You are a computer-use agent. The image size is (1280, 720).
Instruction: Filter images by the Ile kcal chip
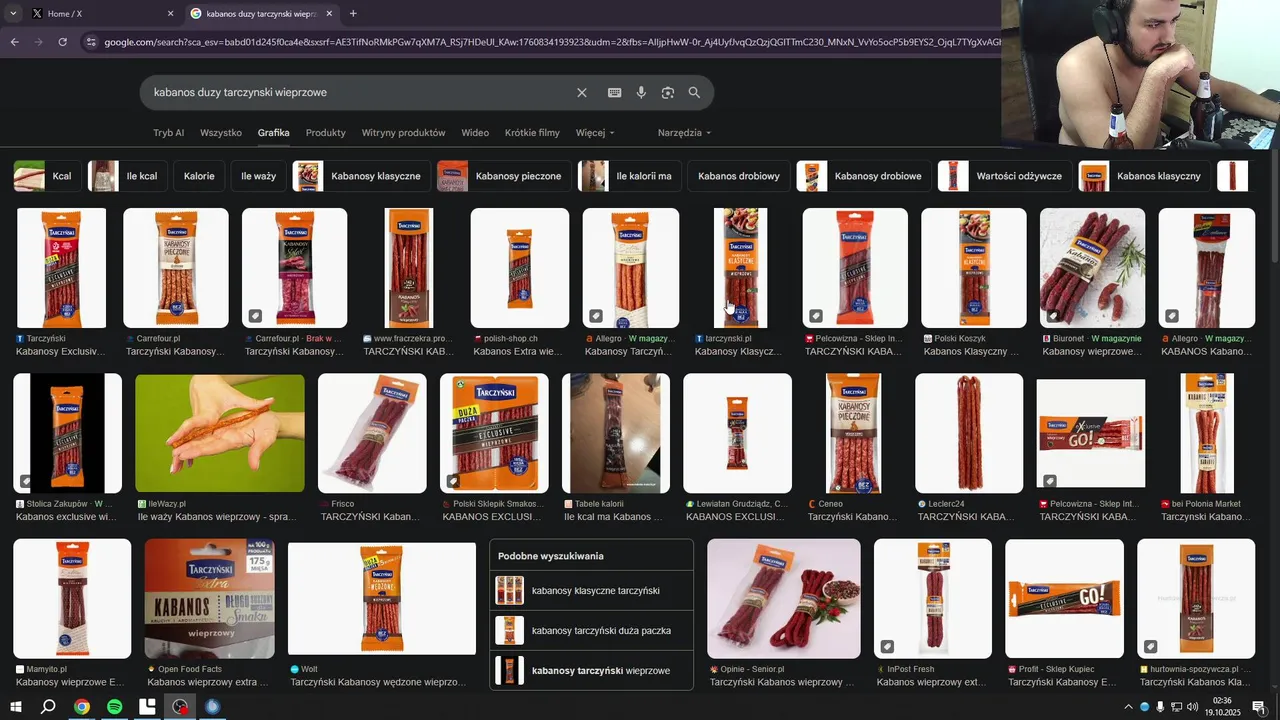click(x=127, y=176)
